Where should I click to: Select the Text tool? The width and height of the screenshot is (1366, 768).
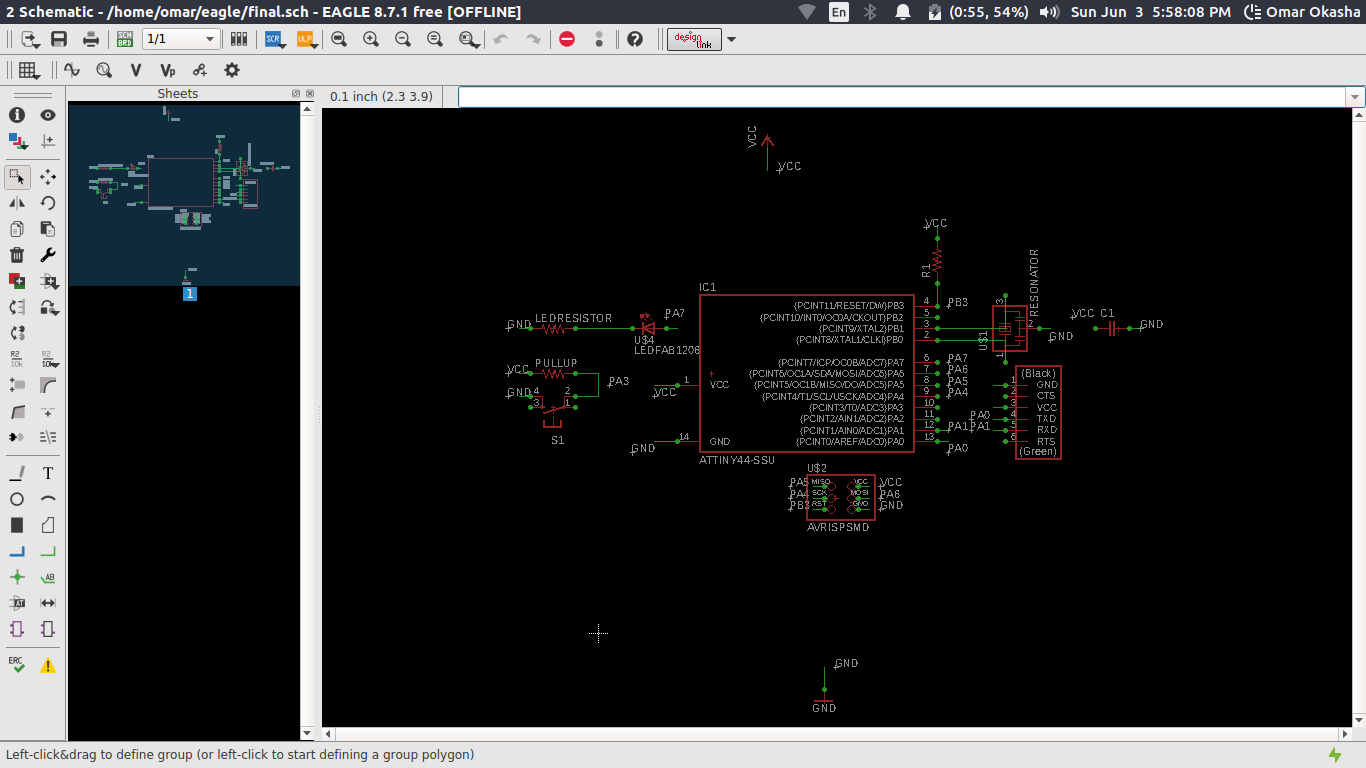(48, 473)
